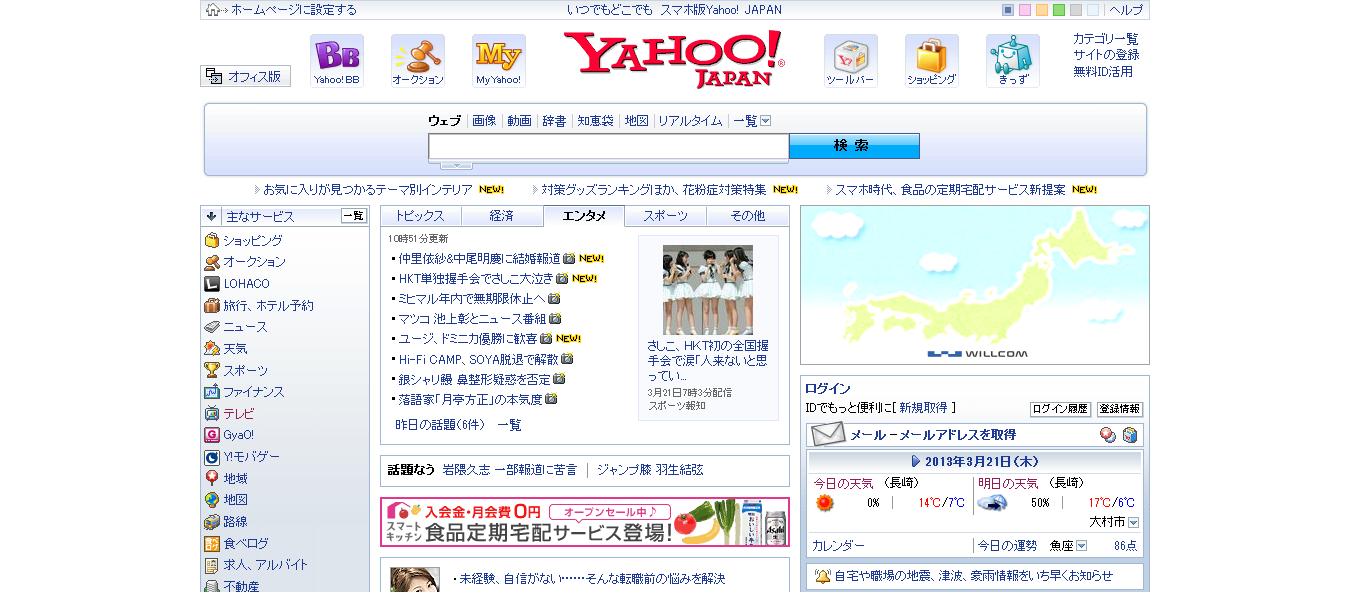The height and width of the screenshot is (592, 1349).
Task: Open ファイナンス in the sidebar
Action: coord(253,392)
